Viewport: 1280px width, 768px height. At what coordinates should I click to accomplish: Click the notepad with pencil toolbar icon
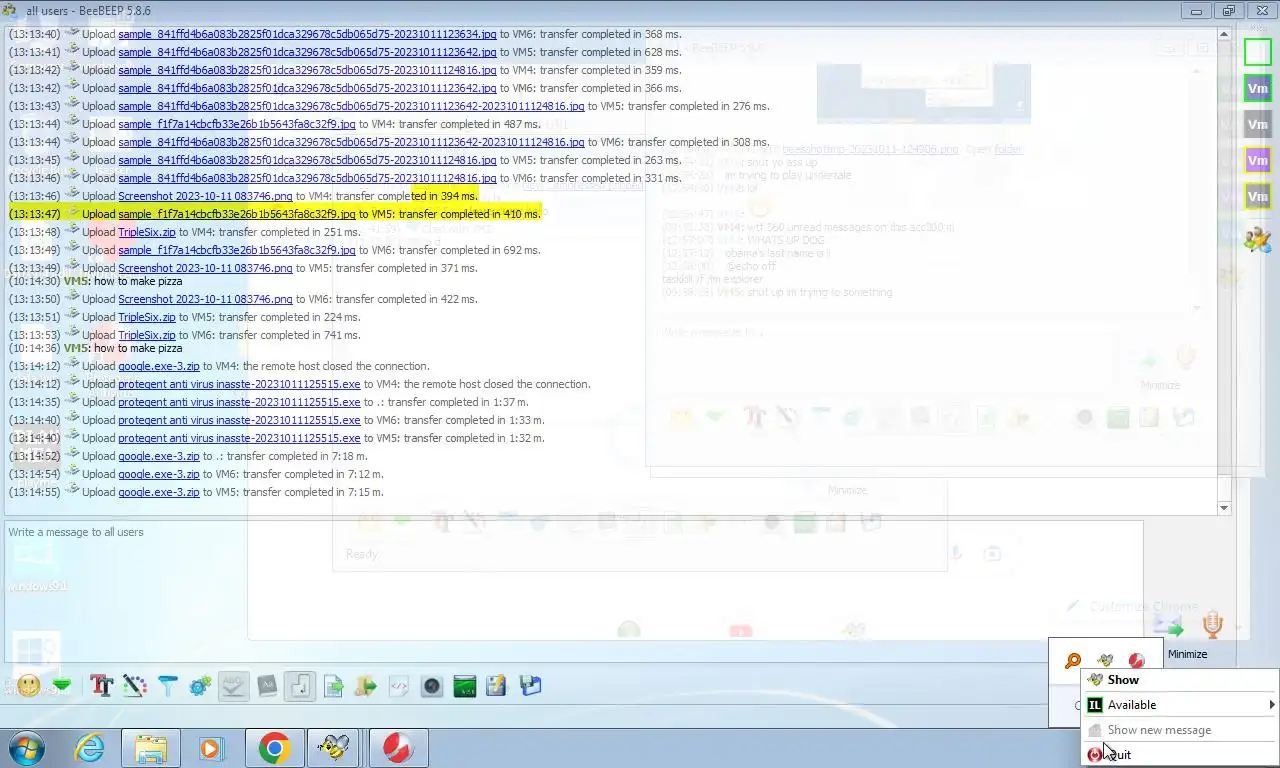(496, 686)
